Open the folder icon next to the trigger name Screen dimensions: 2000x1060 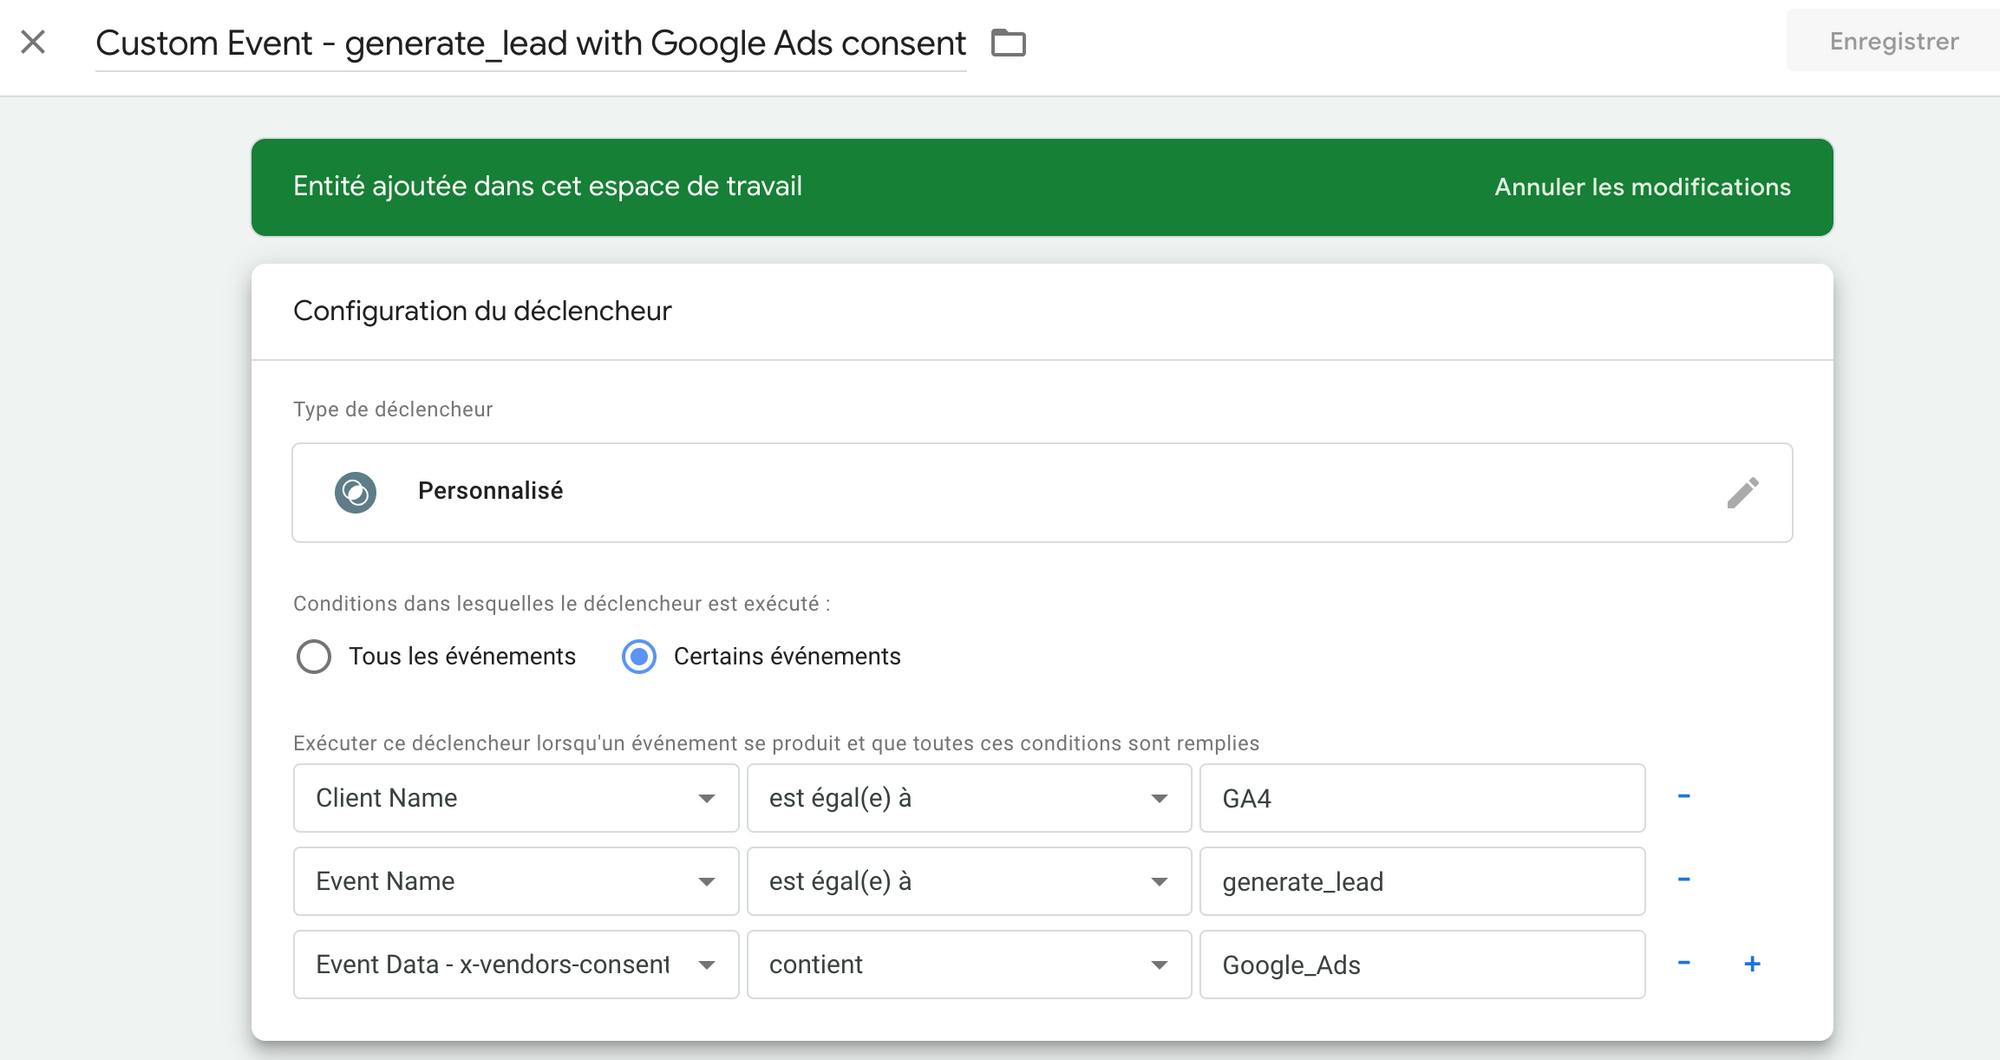(x=1008, y=43)
